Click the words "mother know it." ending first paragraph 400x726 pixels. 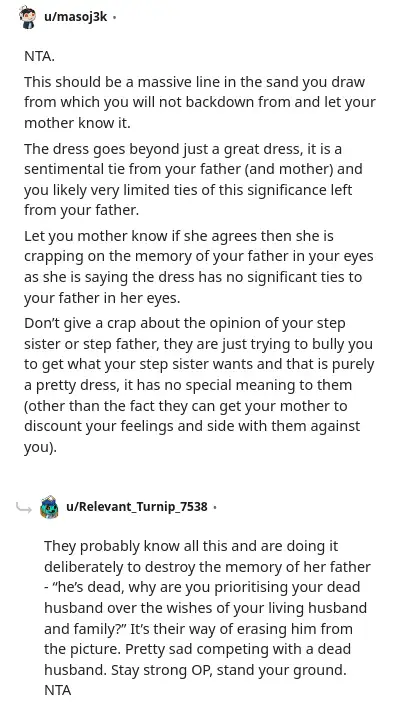tap(77, 123)
